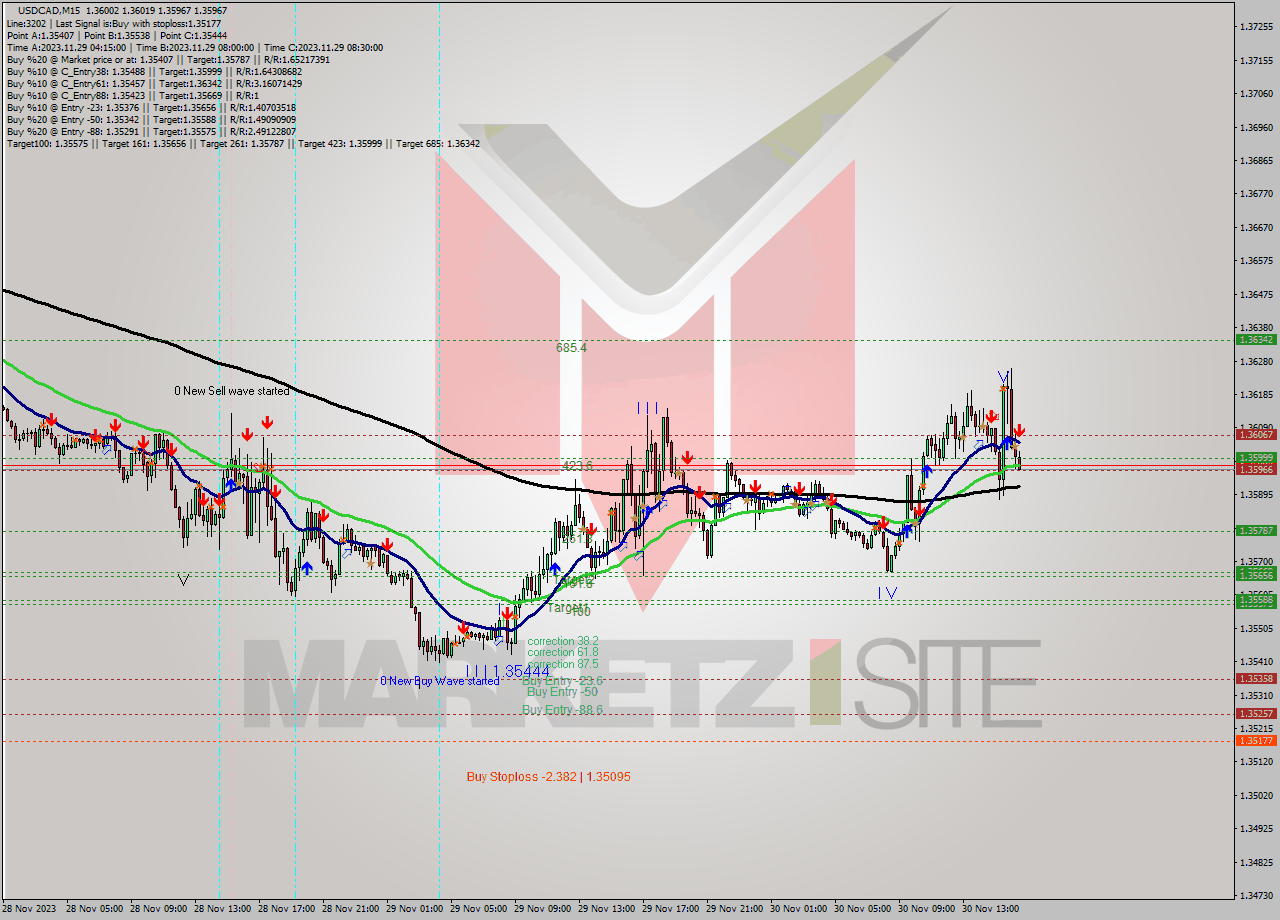Click the 1.36770 label on price axis

click(x=1256, y=194)
